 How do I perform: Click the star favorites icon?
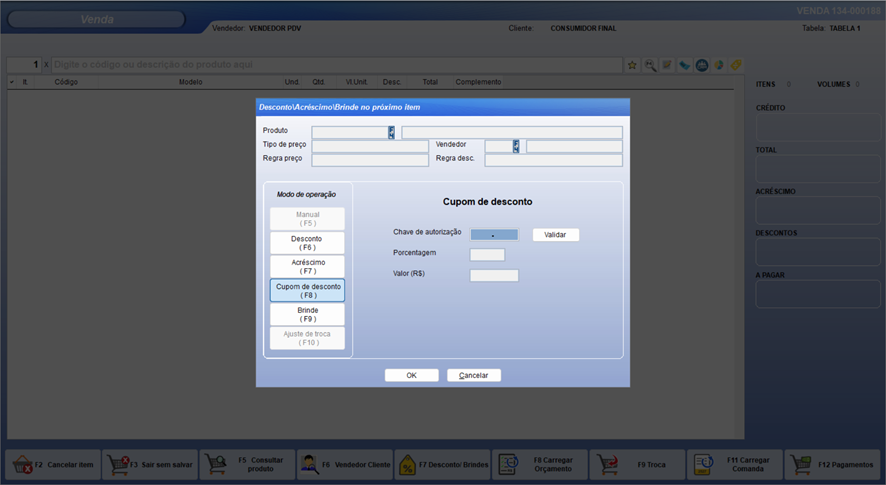pyautogui.click(x=632, y=65)
